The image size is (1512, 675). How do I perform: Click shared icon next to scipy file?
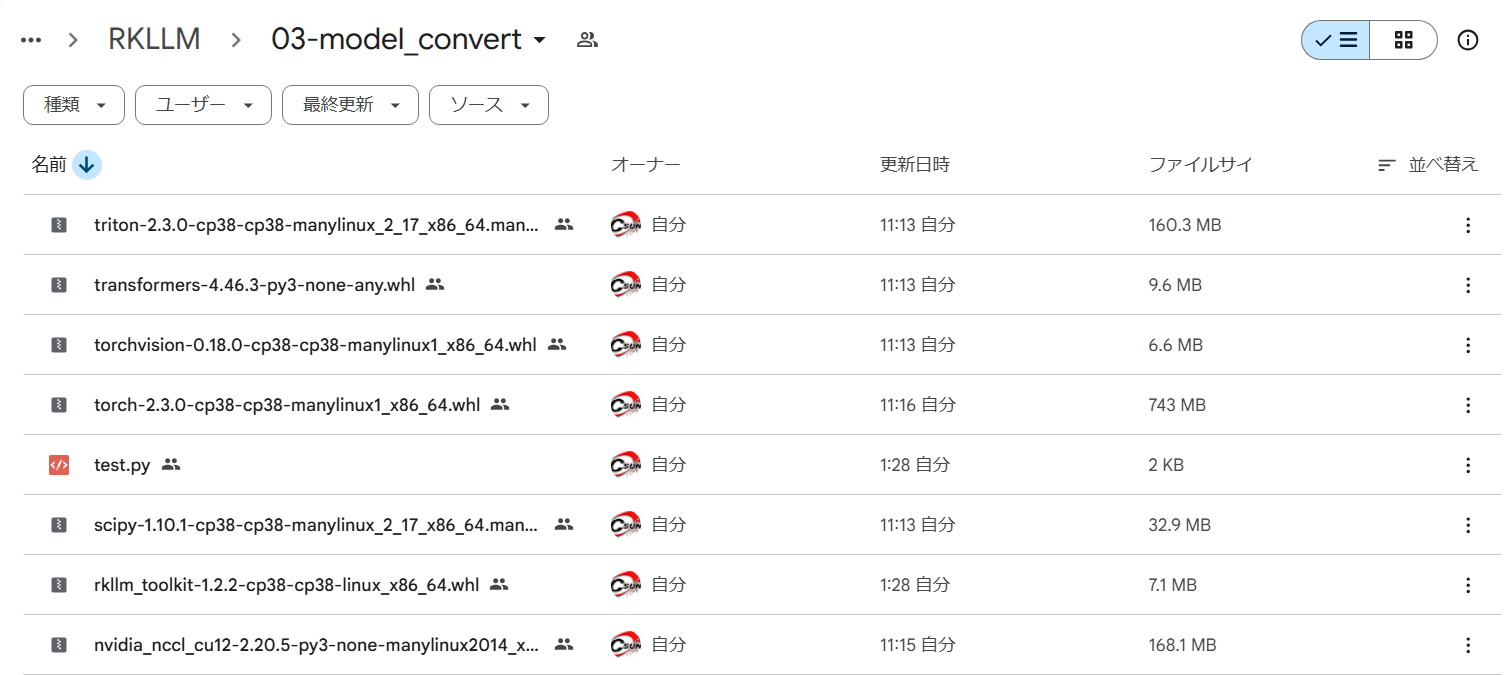click(564, 525)
